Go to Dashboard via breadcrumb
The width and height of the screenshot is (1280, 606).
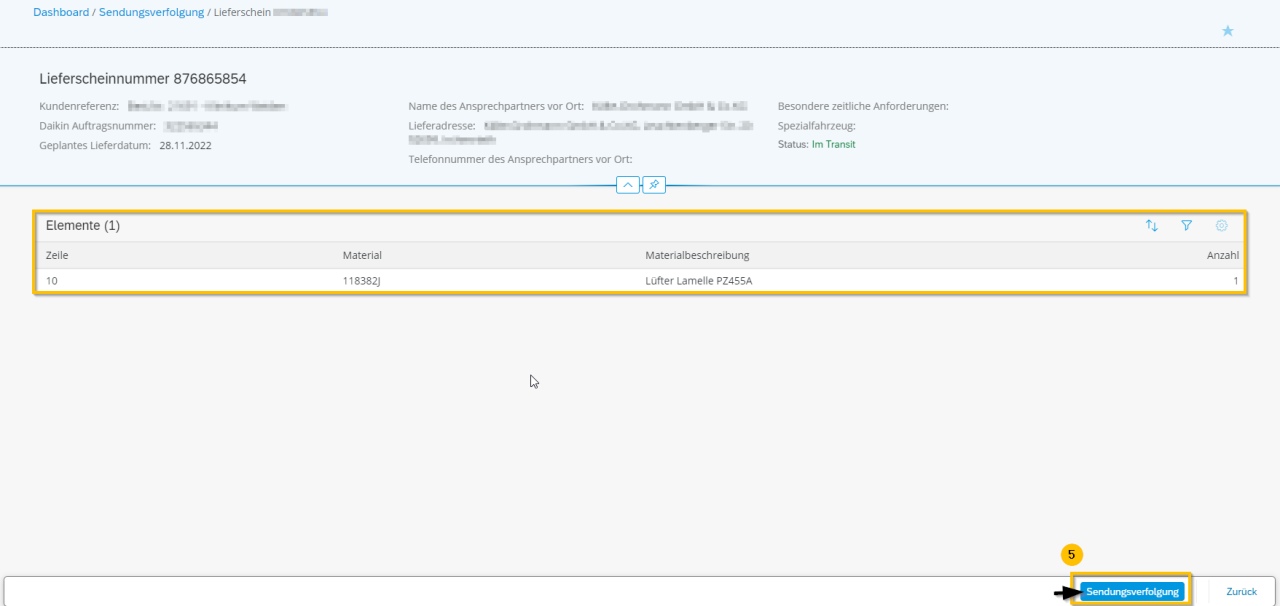61,12
